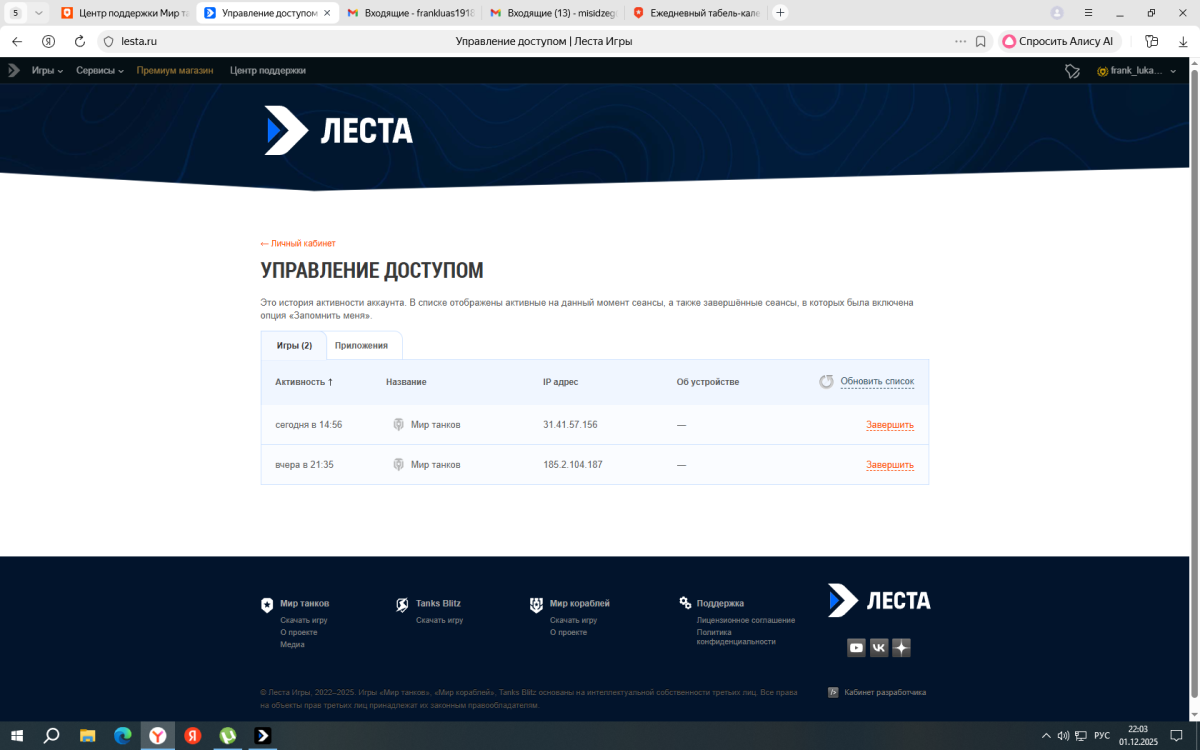Click Мир танков icon in вчера 21:35 row
The width and height of the screenshot is (1200, 750).
399,465
